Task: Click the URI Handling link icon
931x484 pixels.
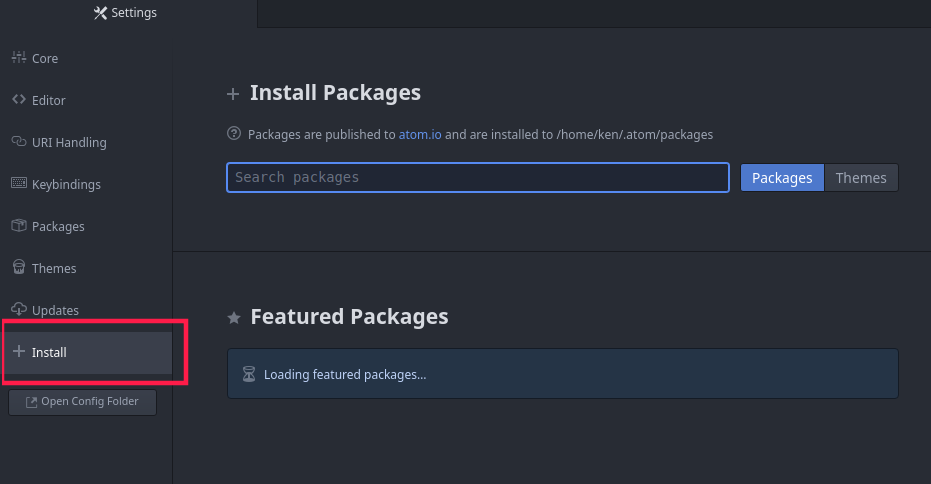Action: tap(18, 142)
